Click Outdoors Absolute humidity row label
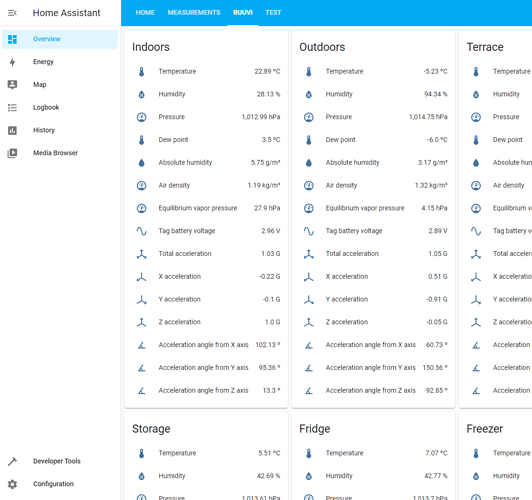 tap(353, 162)
